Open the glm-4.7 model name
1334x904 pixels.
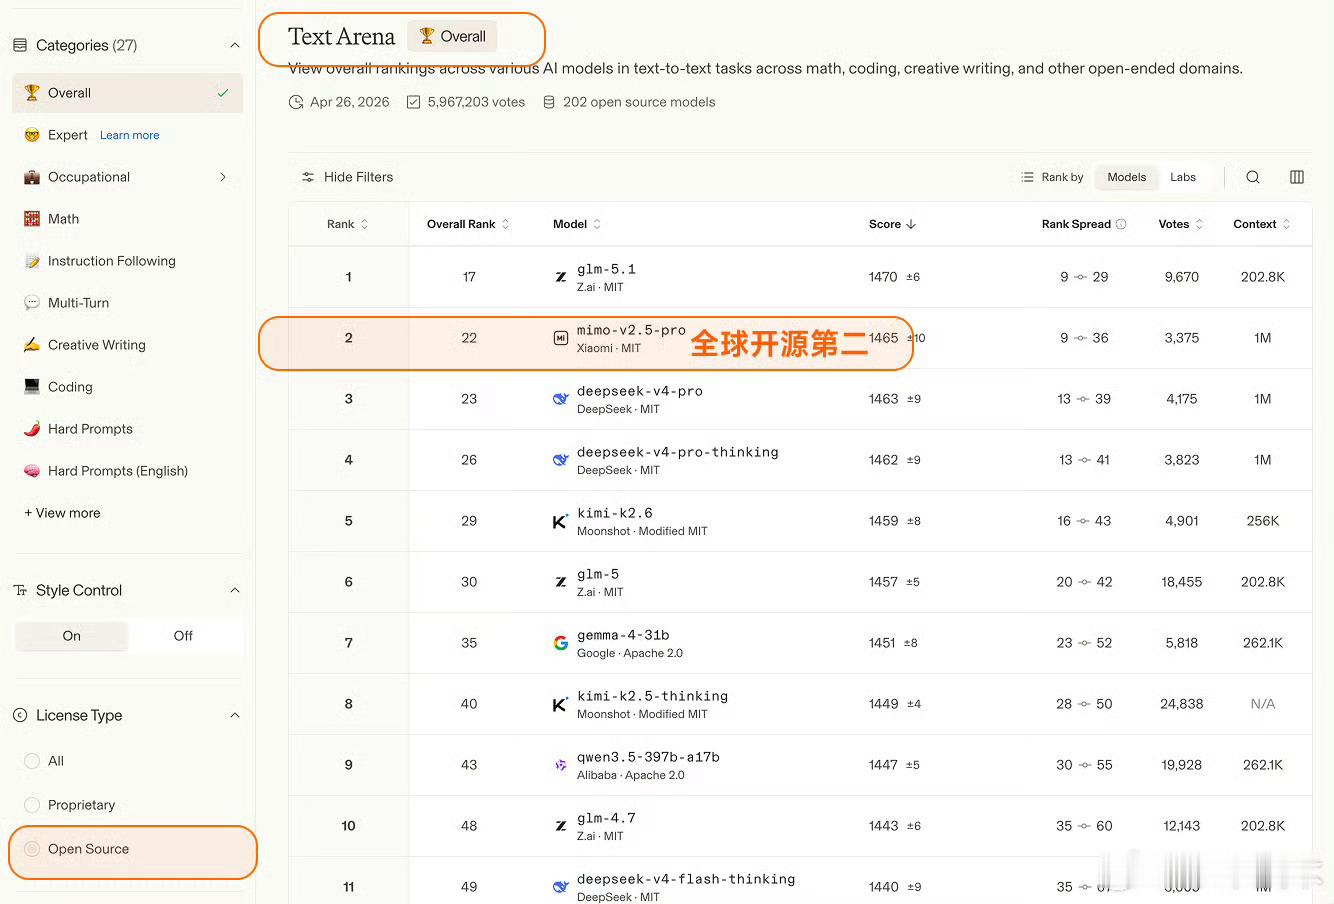(x=606, y=818)
